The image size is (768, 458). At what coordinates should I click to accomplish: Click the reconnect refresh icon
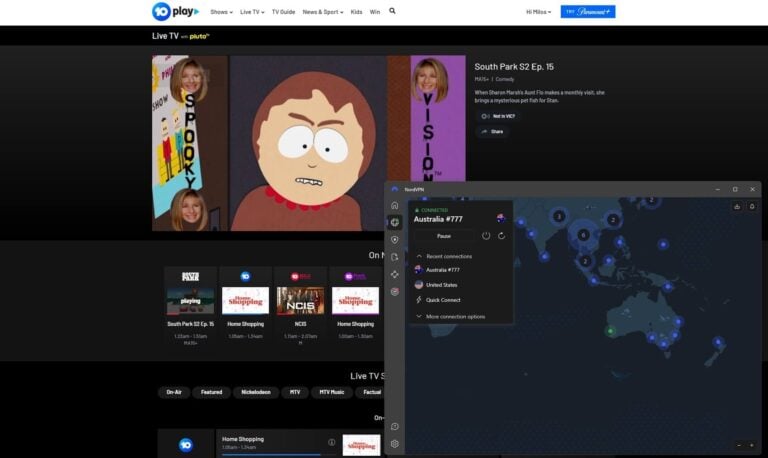[501, 236]
